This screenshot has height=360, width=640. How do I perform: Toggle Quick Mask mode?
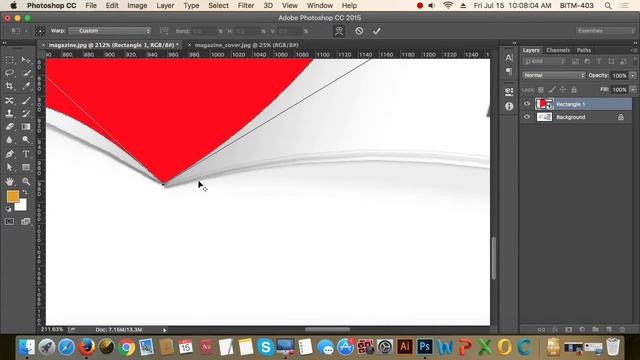(9, 222)
